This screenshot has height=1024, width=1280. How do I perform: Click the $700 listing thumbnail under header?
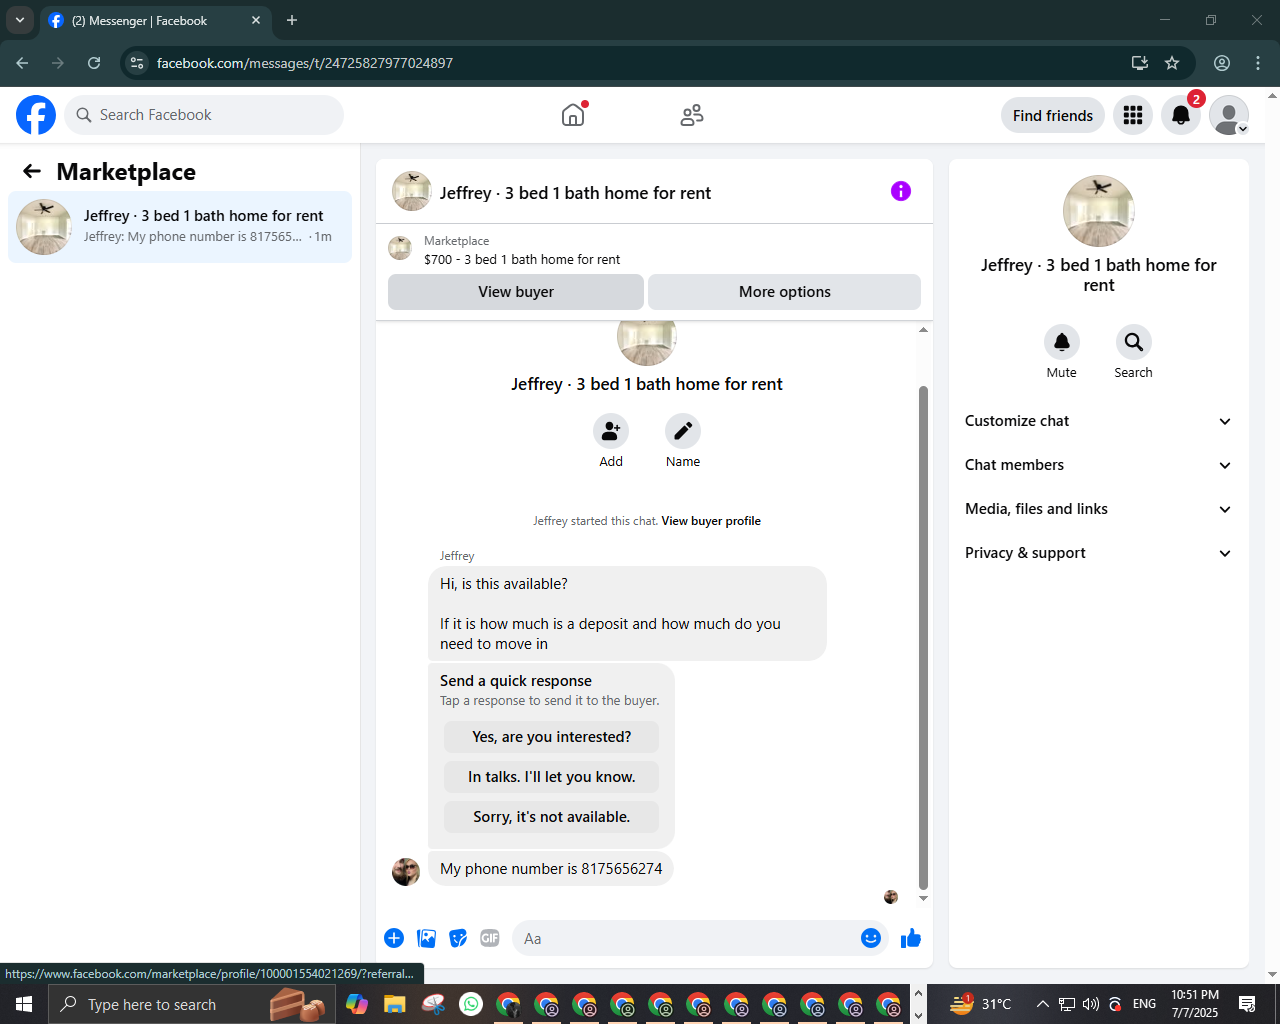(400, 248)
